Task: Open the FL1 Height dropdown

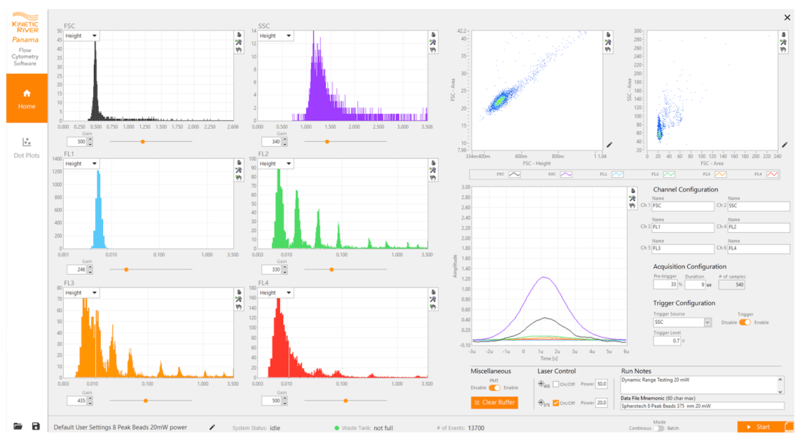Action: tap(82, 164)
